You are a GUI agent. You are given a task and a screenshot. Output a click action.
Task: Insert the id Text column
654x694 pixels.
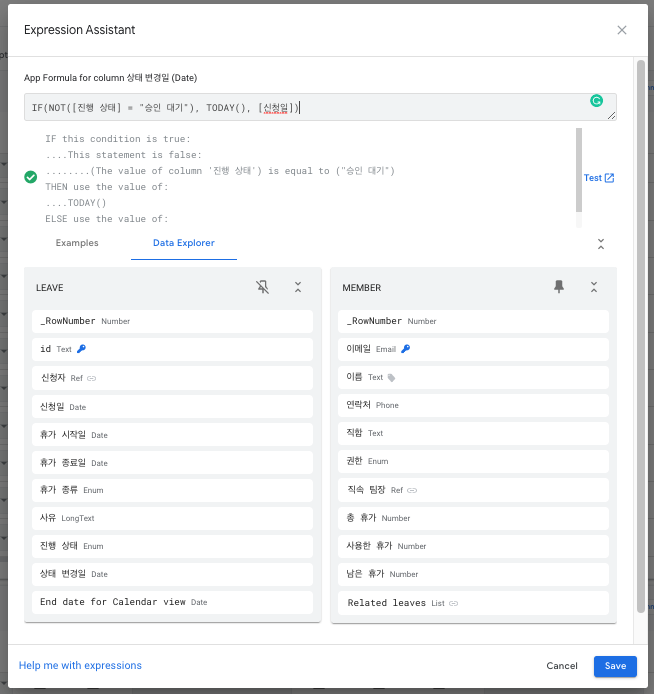coord(172,349)
